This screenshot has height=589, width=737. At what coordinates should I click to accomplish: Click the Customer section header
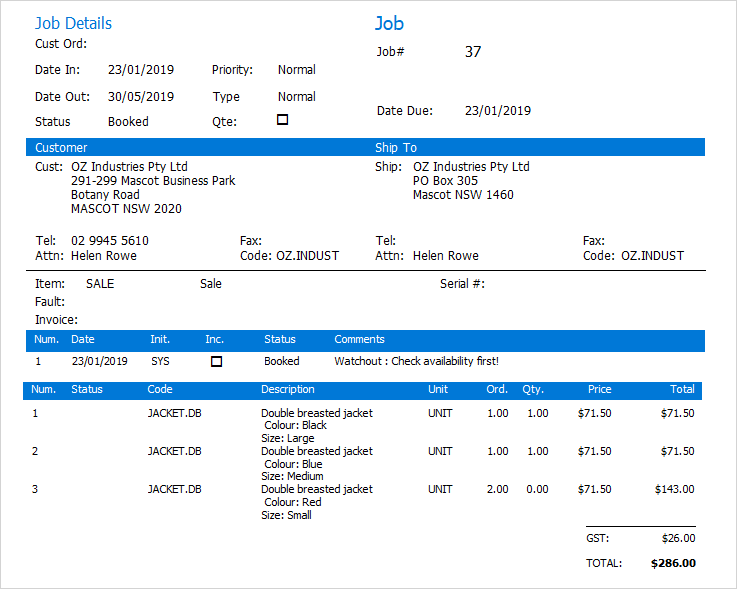click(x=61, y=148)
